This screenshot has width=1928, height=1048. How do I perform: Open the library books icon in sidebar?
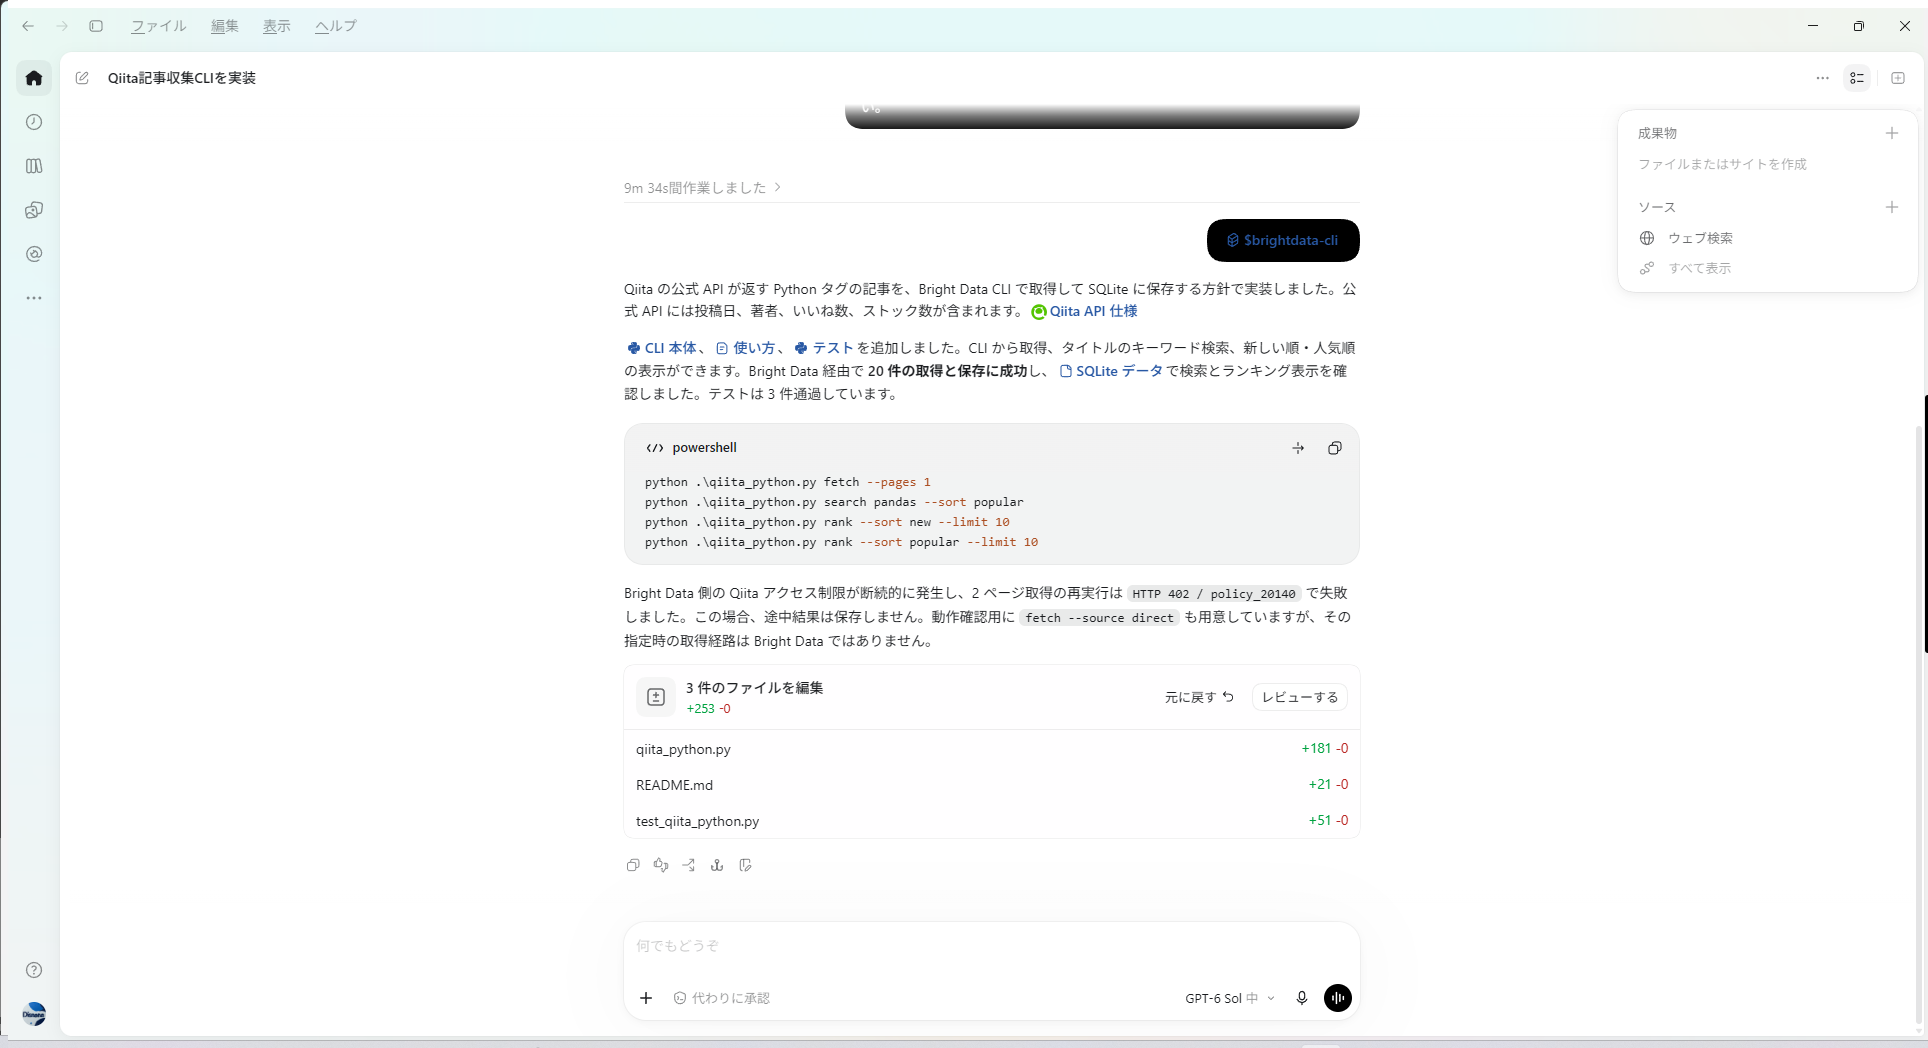pos(34,166)
